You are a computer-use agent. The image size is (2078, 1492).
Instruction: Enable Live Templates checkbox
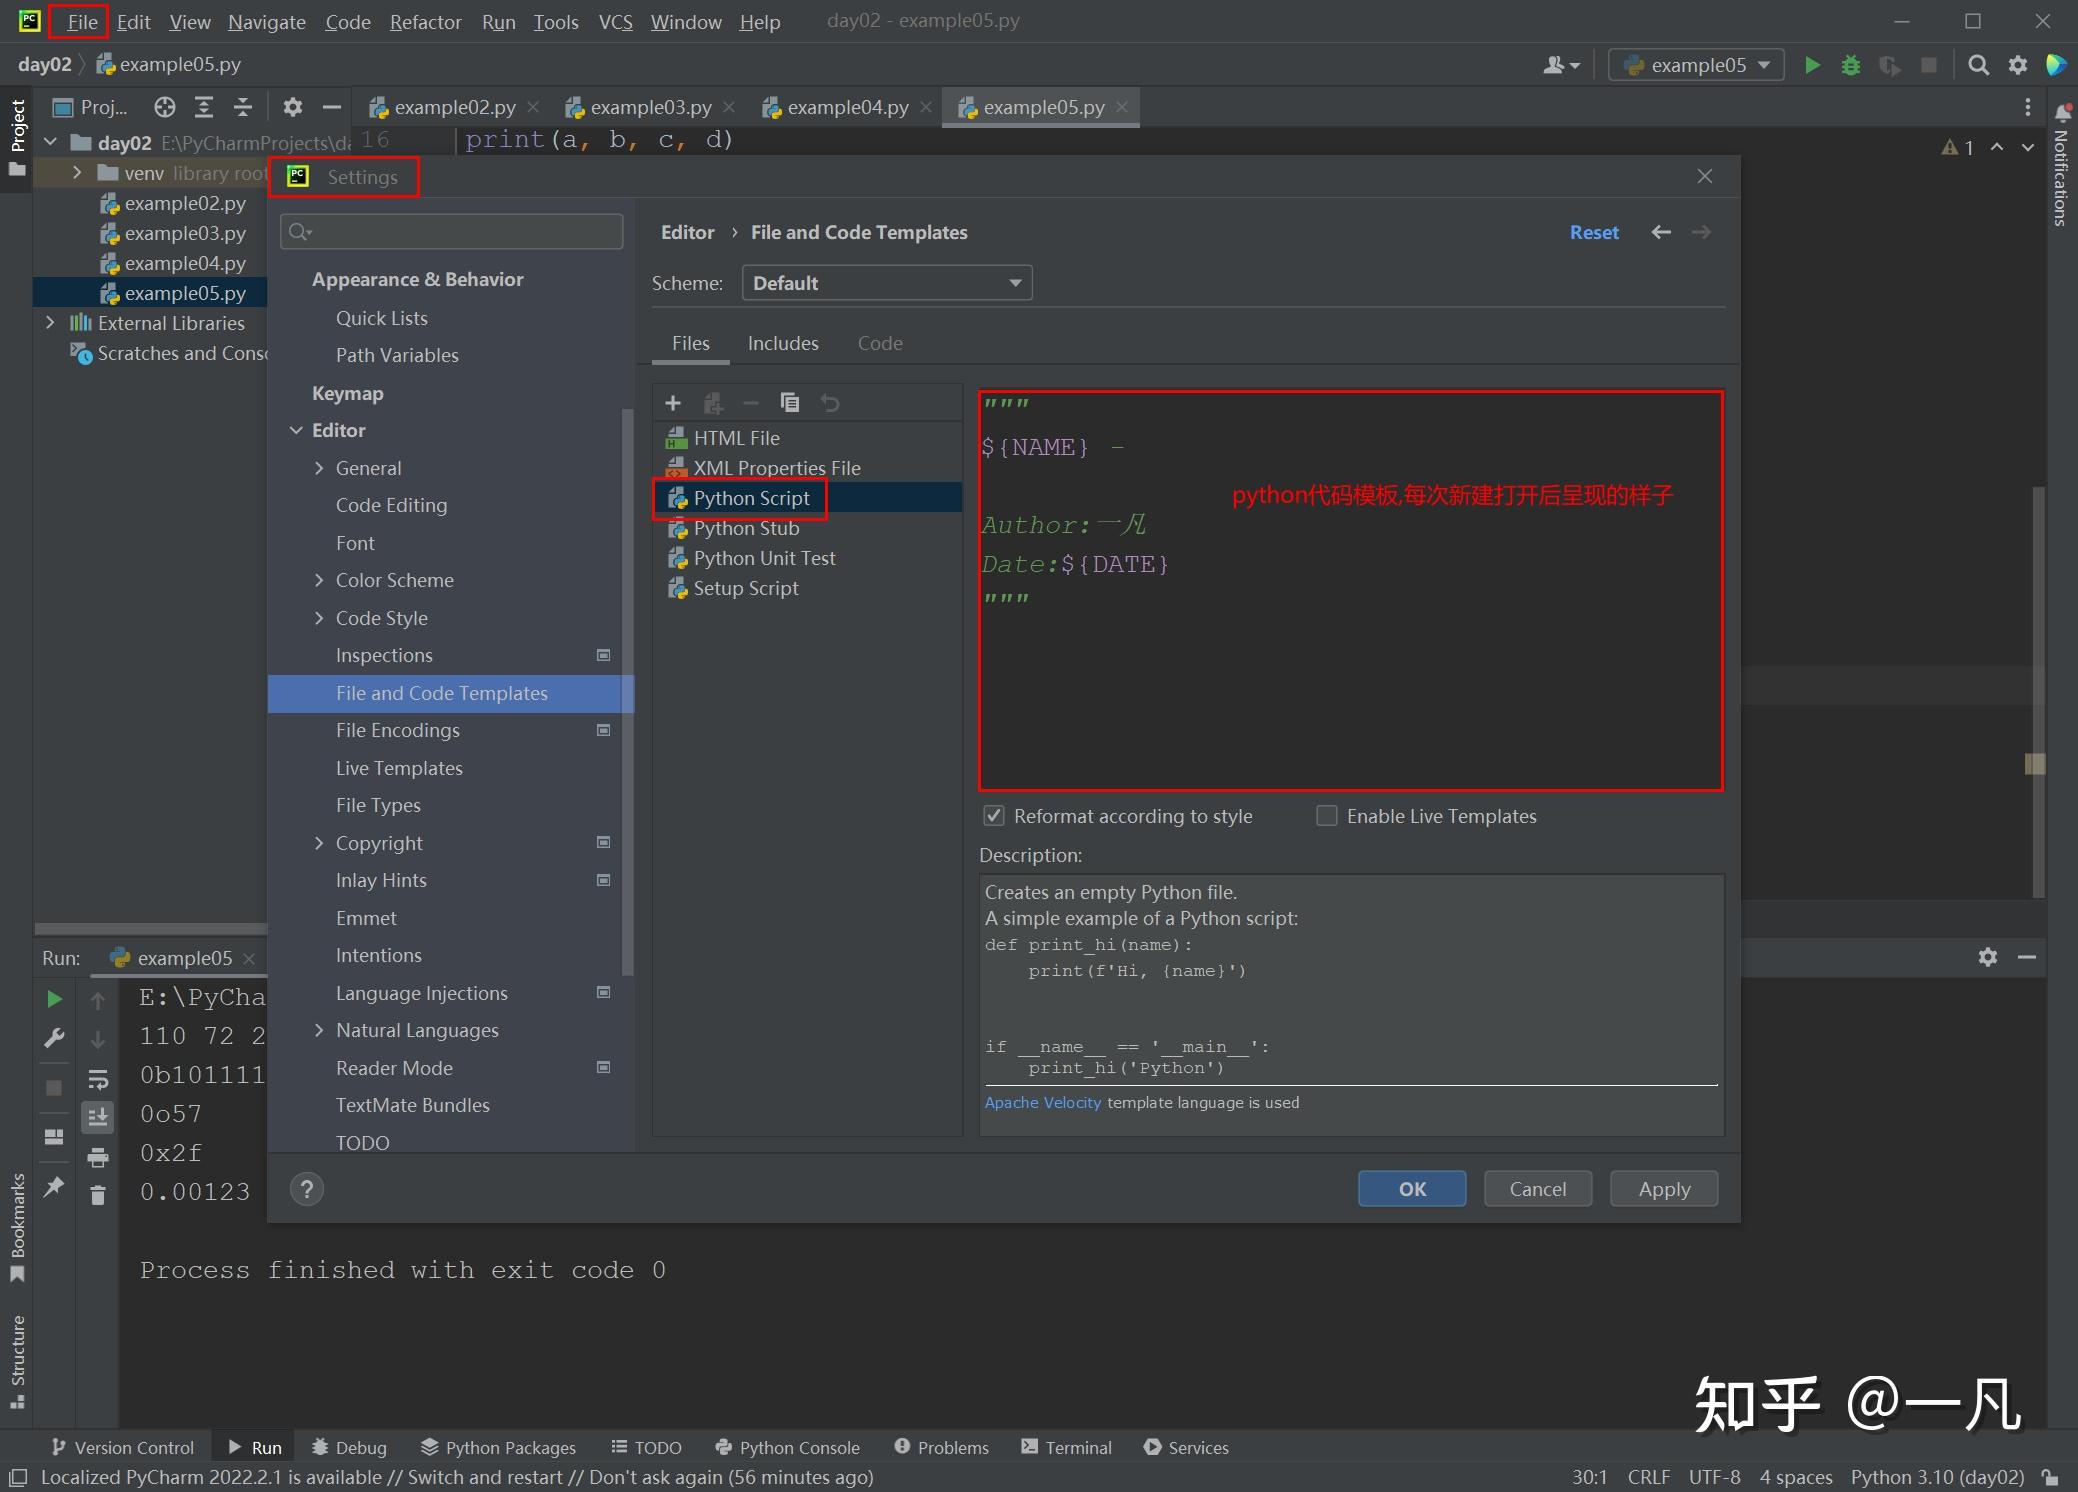1327,816
